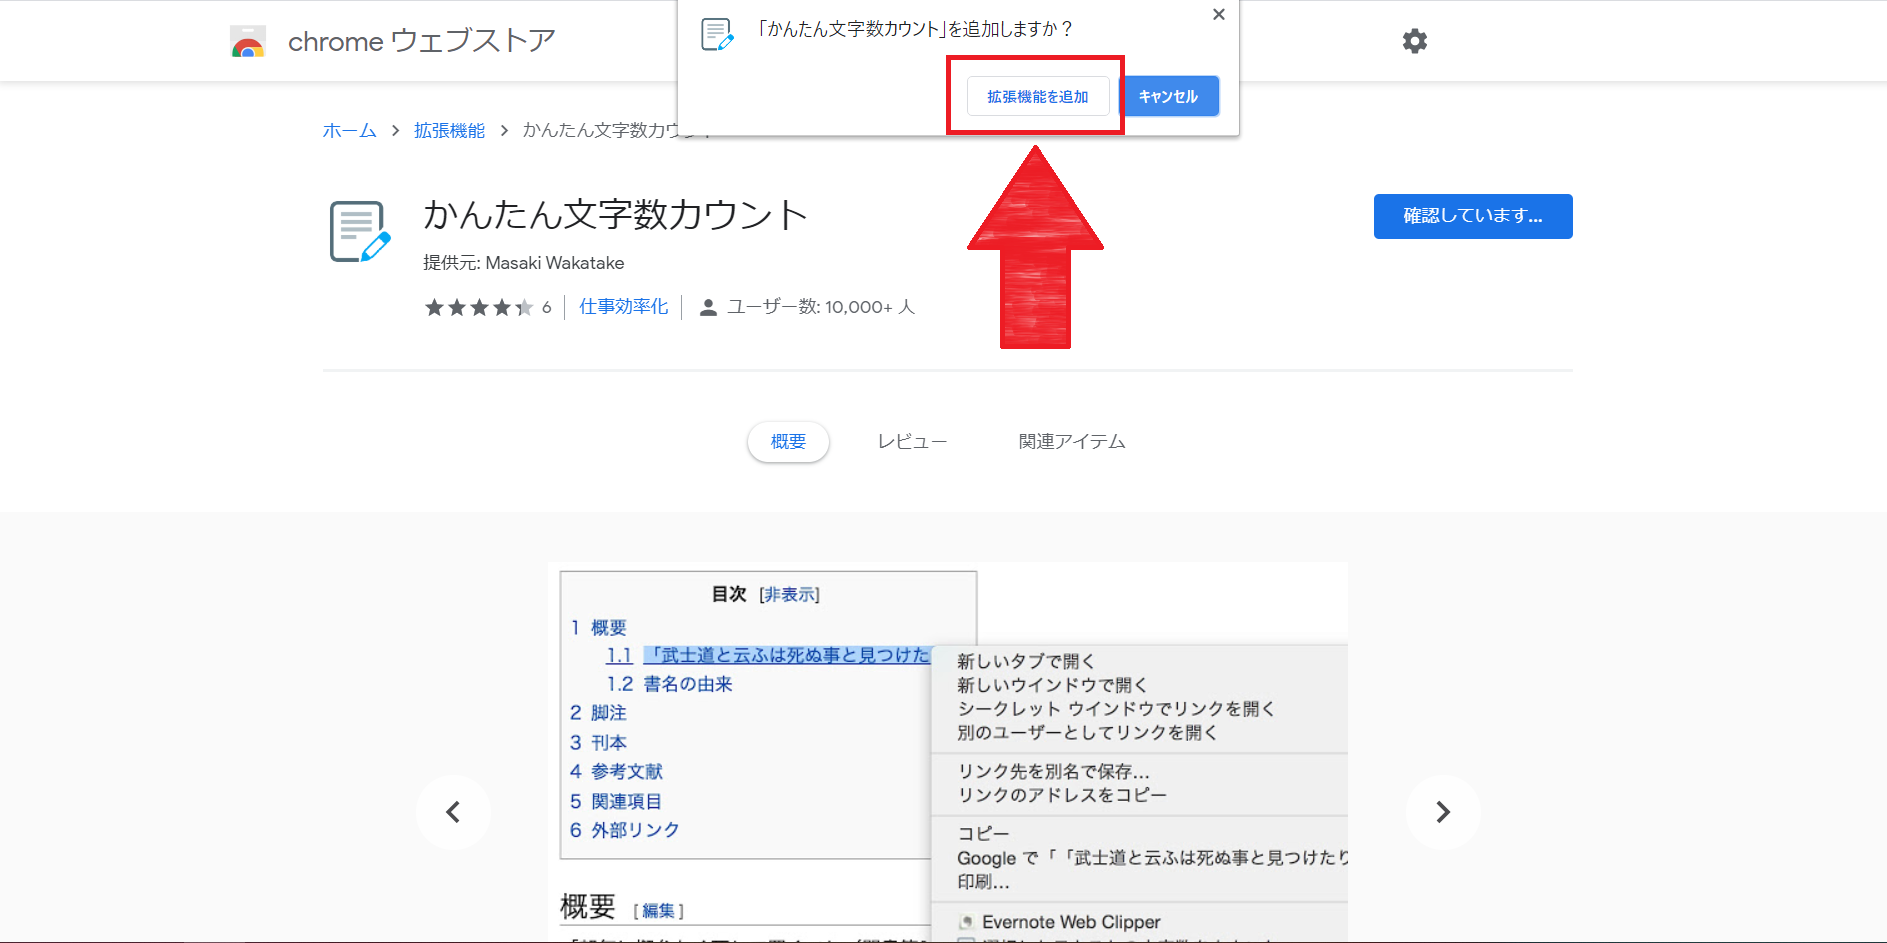Click the 確認しています... blue button

tap(1472, 216)
